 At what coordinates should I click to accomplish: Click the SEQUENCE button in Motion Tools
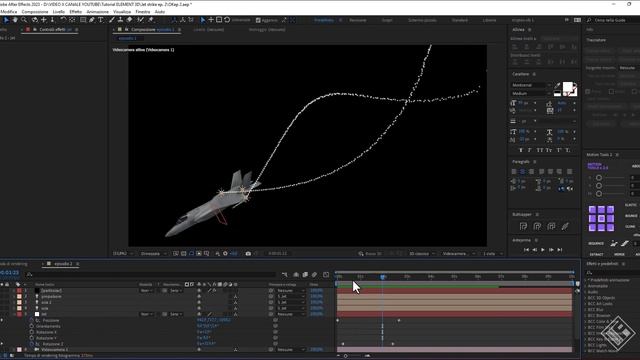(596, 244)
